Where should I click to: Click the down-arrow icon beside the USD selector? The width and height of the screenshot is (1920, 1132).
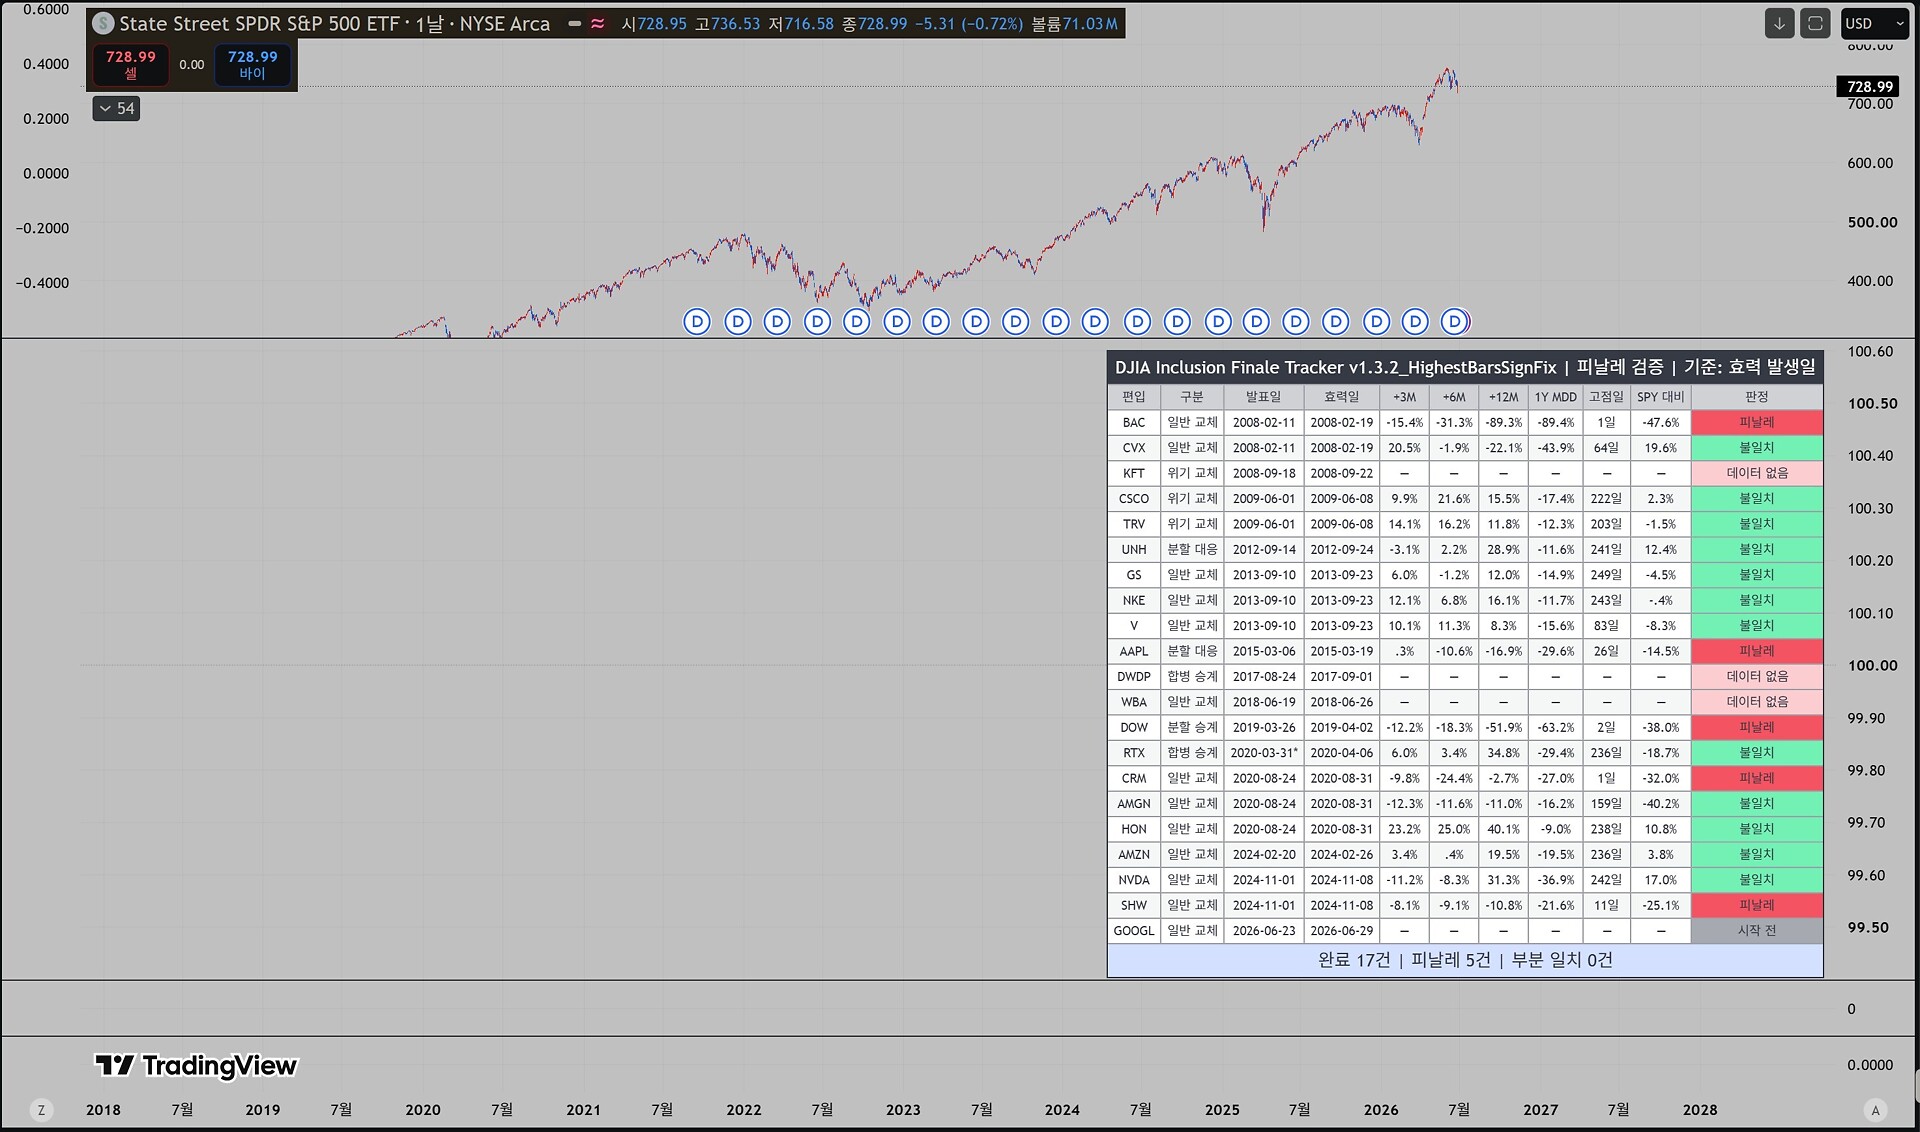[1779, 24]
